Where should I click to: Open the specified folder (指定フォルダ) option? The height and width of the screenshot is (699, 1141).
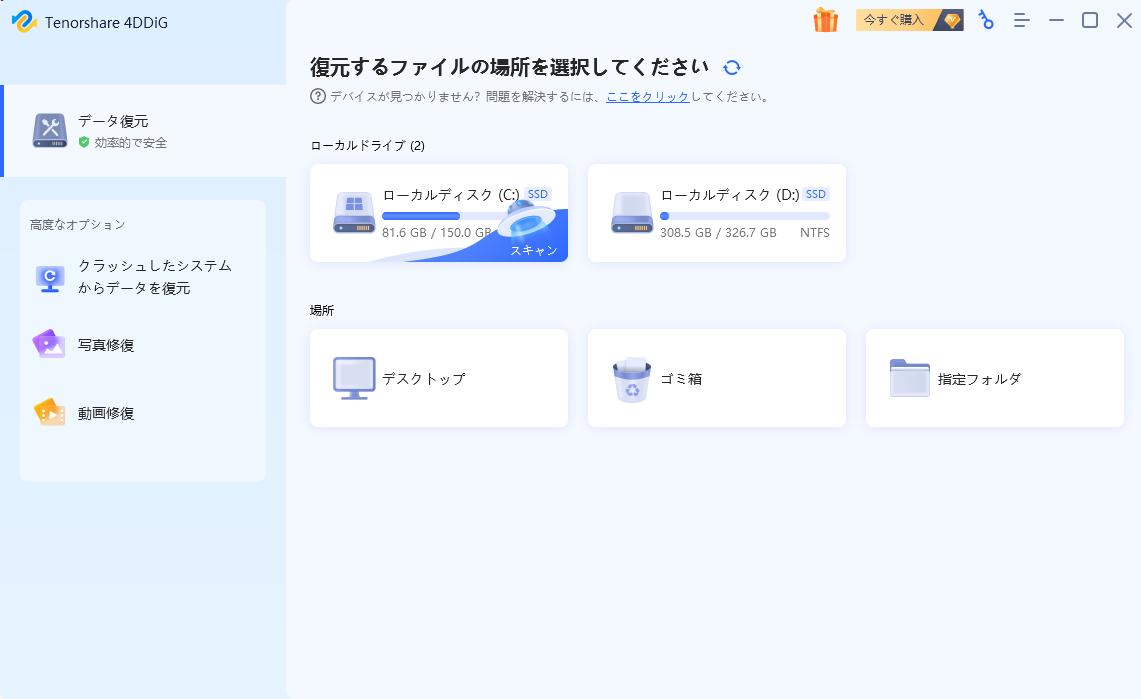click(994, 378)
